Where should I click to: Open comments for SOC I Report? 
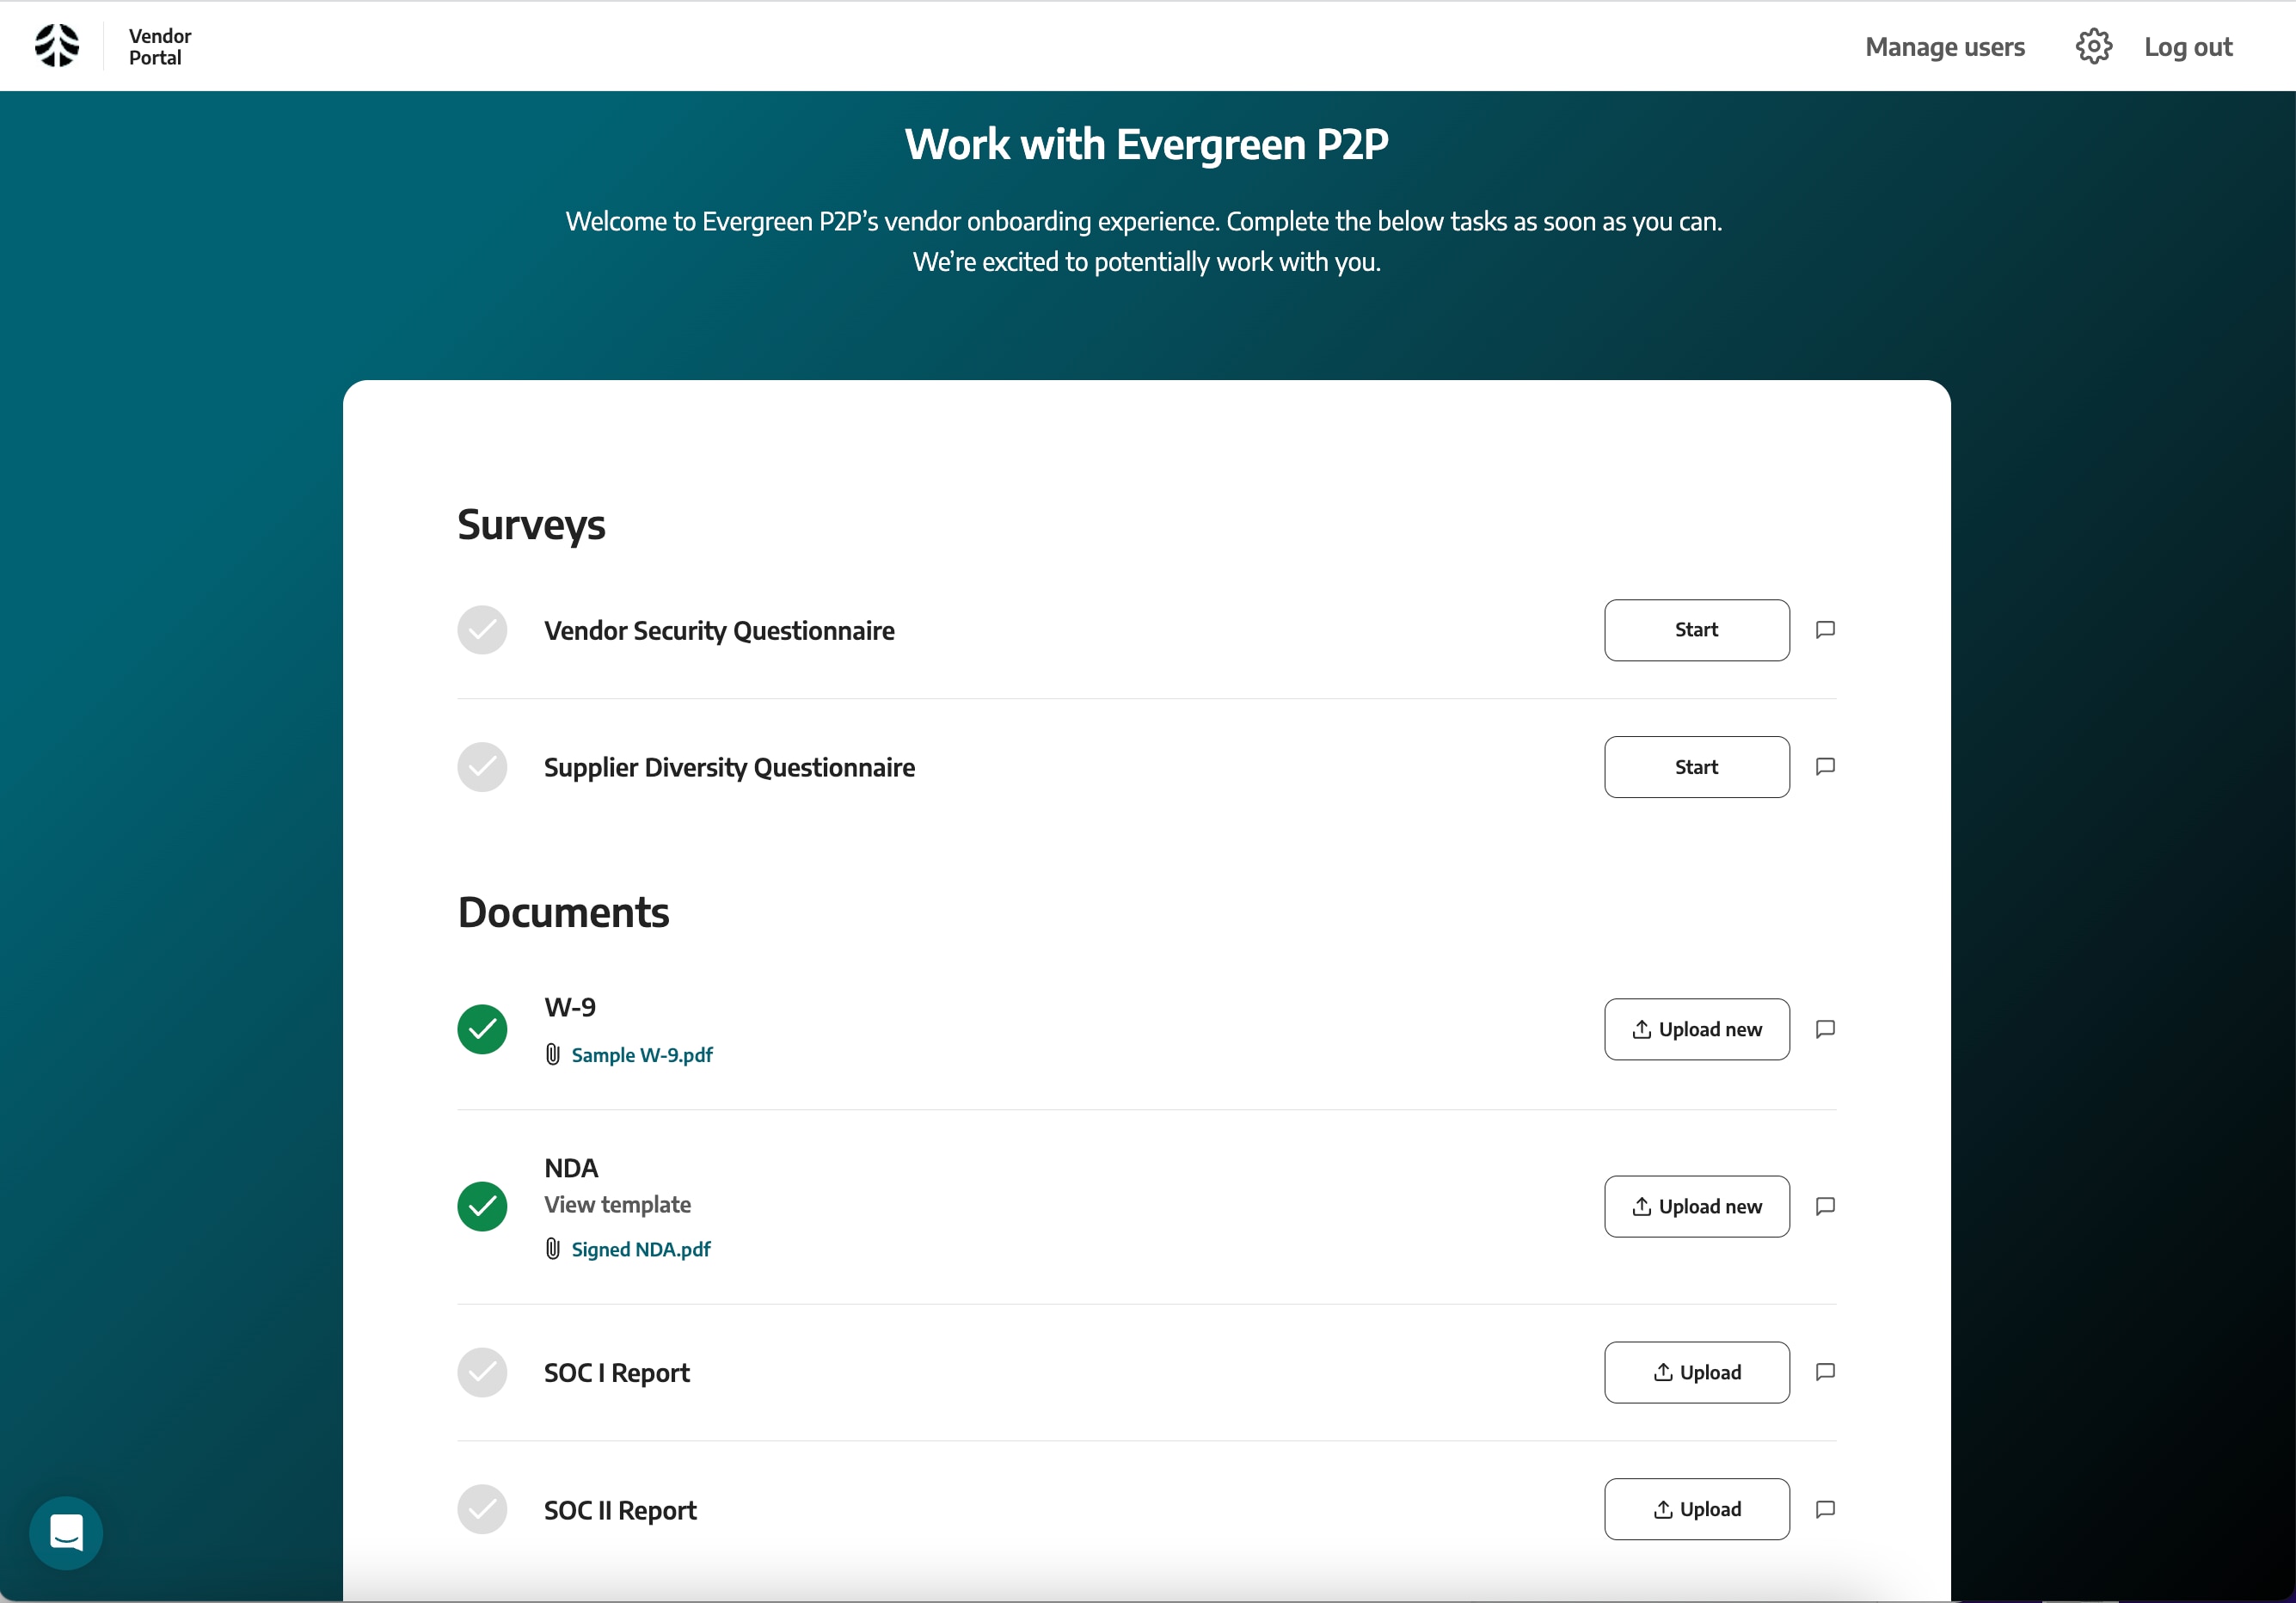[x=1825, y=1372]
